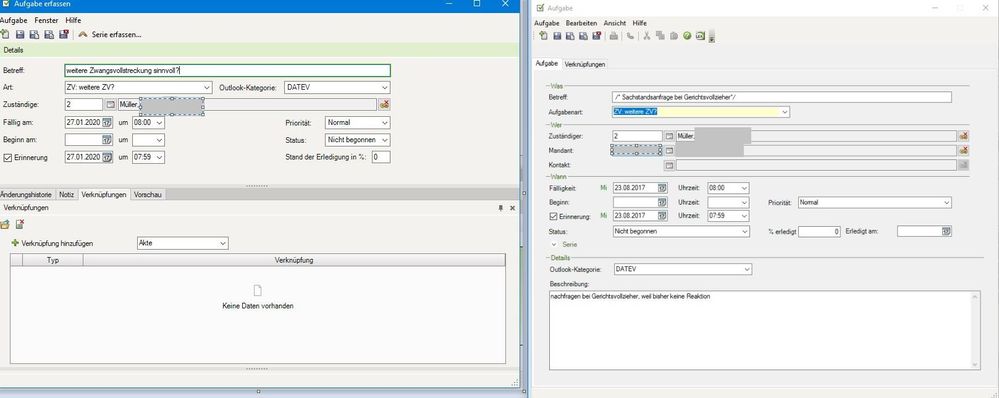Click Verknüpfung hinzufügen
999x398 pixels.
coord(56,243)
